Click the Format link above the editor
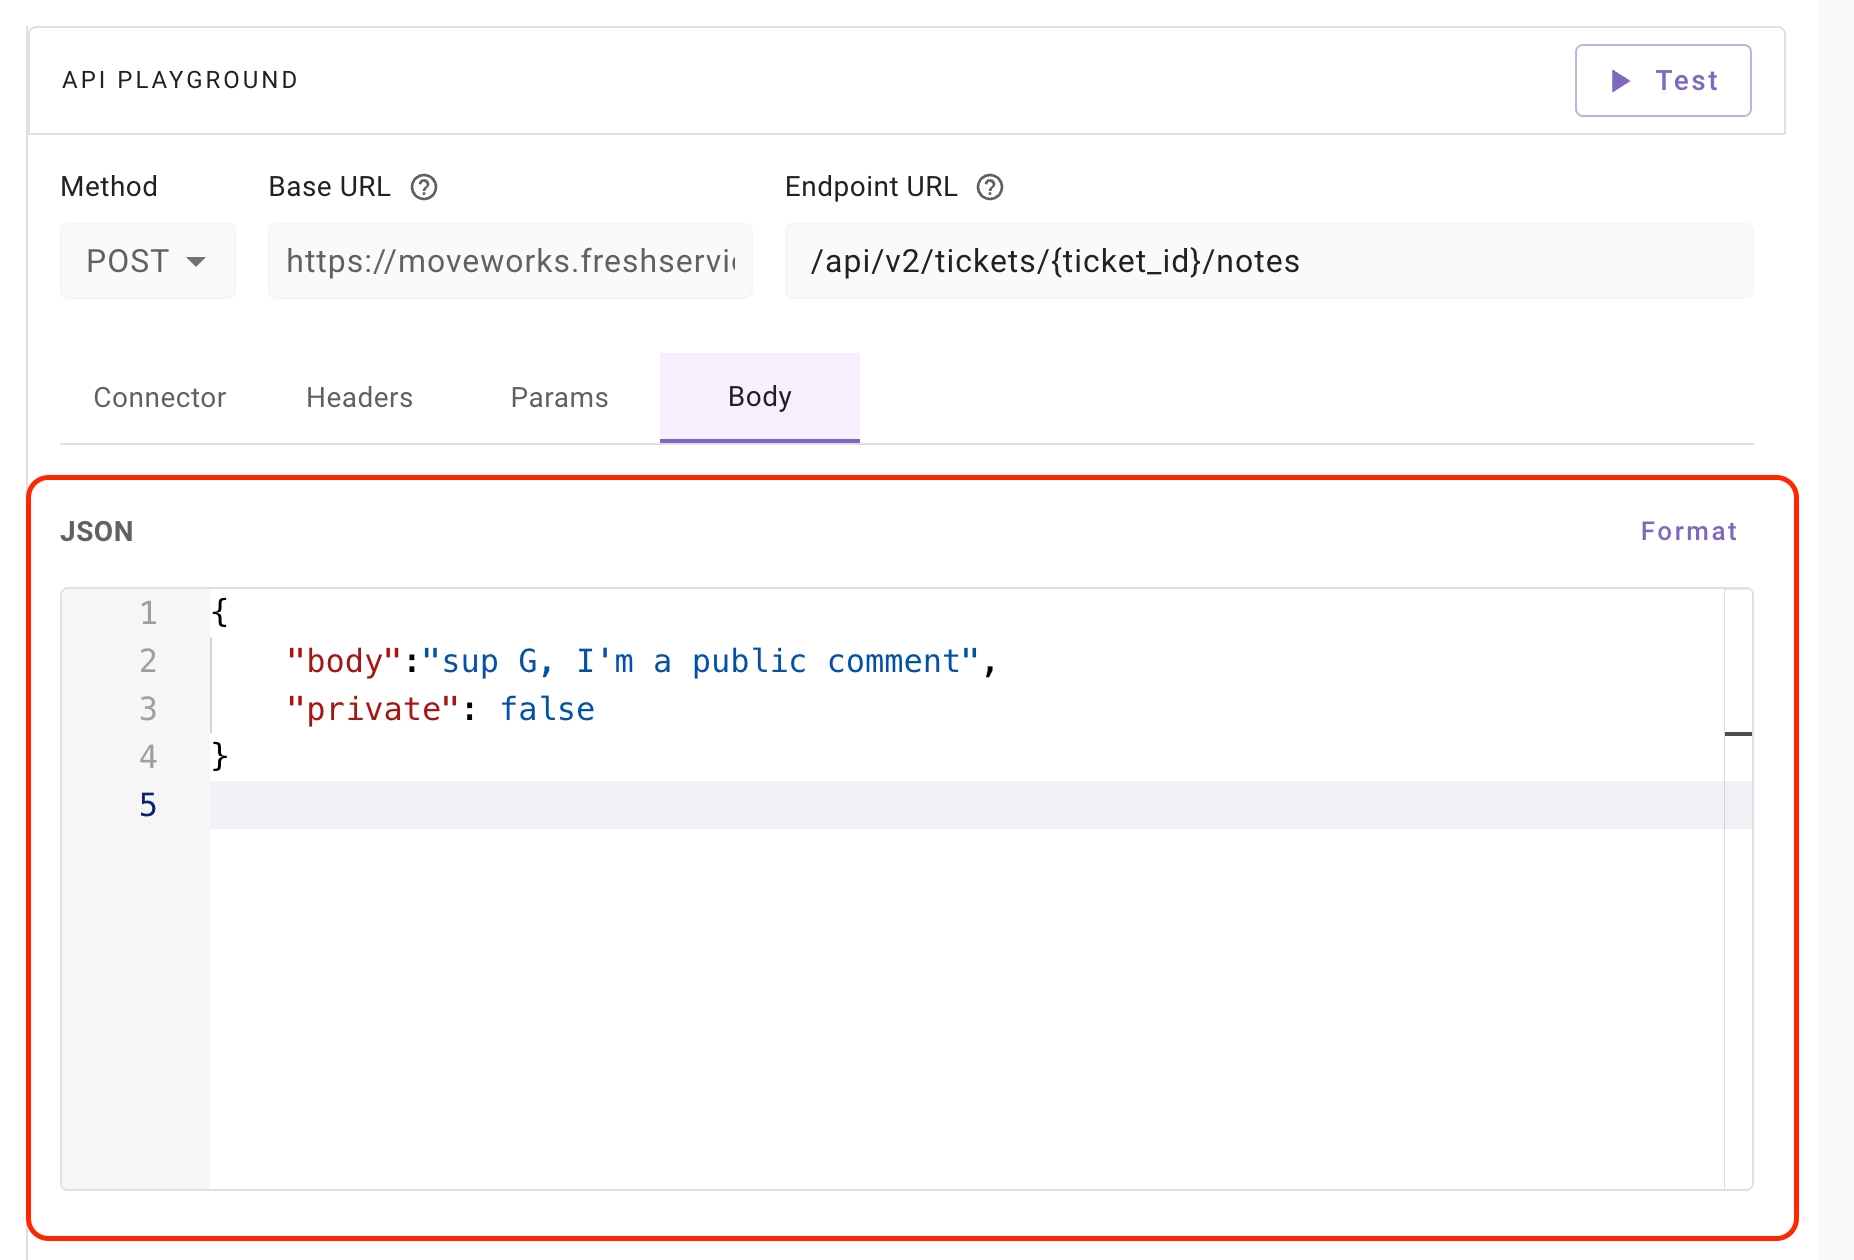The image size is (1854, 1260). click(1688, 531)
